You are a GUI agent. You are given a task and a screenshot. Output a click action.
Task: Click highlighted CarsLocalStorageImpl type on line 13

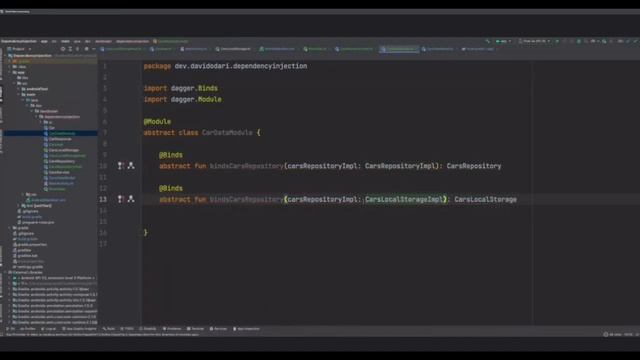[404, 199]
